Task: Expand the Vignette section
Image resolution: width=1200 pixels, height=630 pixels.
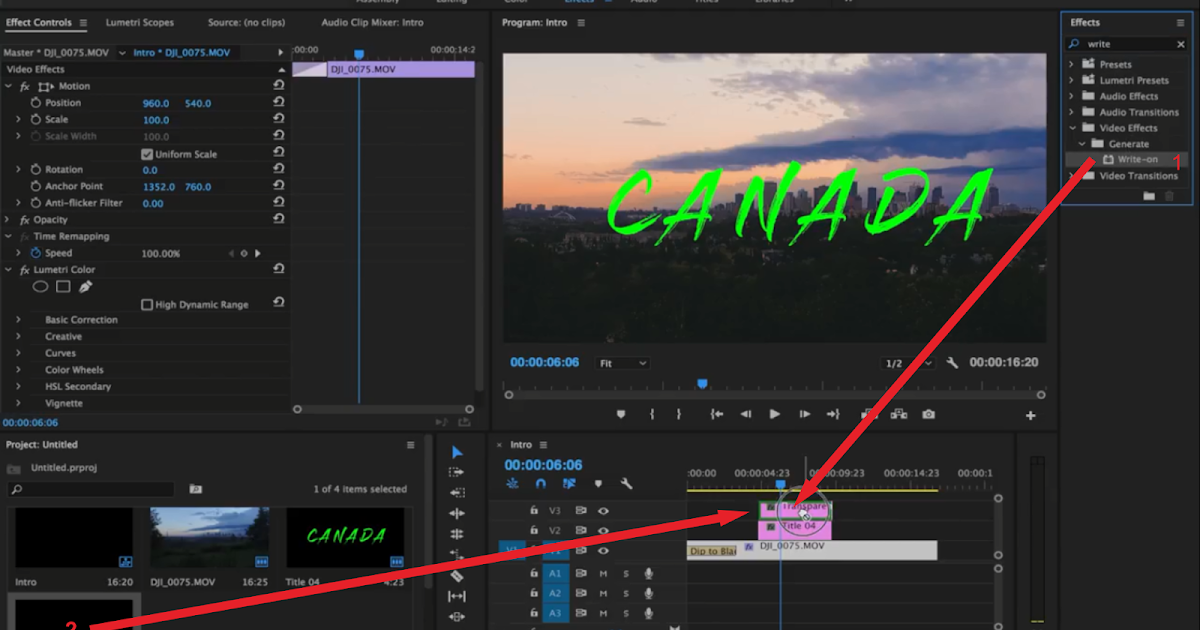Action: (x=18, y=403)
